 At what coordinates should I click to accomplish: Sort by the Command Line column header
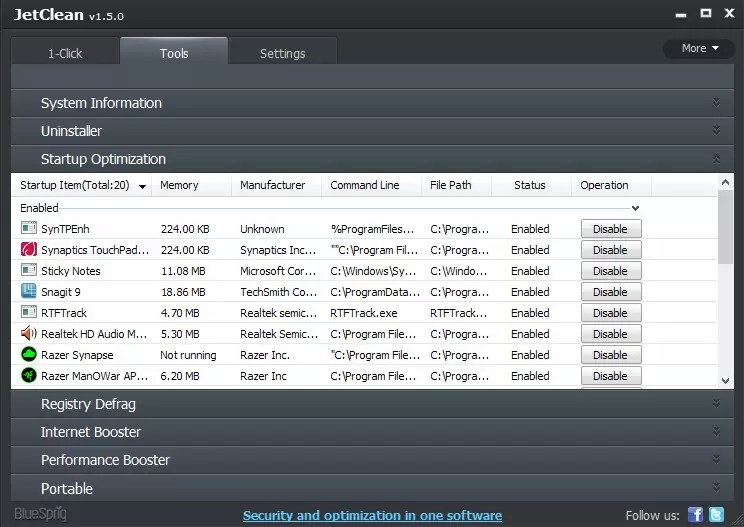tap(372, 185)
